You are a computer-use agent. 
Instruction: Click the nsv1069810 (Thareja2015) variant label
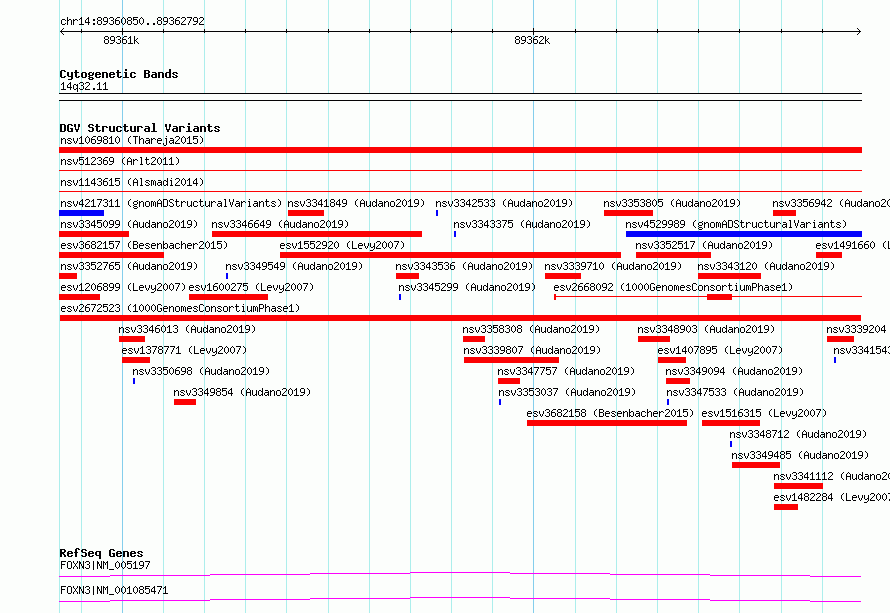click(132, 140)
